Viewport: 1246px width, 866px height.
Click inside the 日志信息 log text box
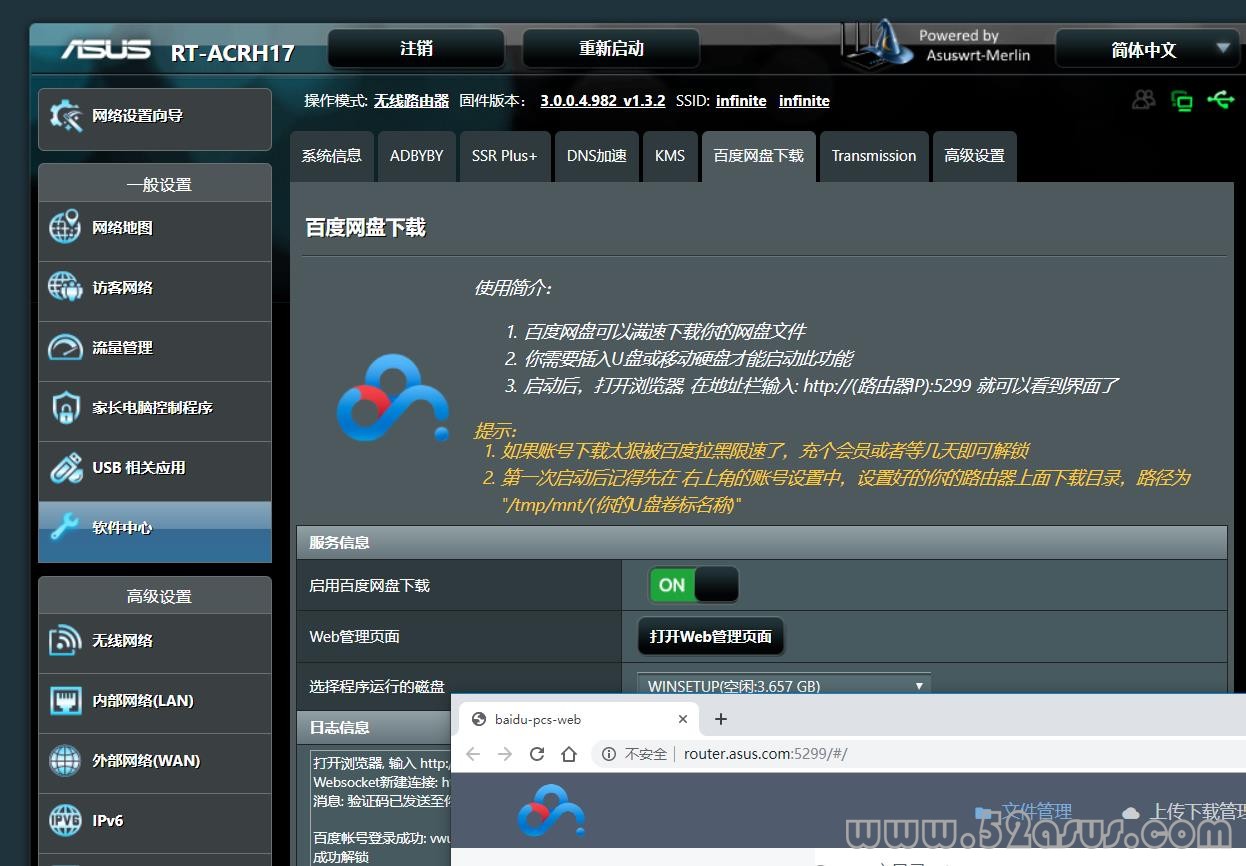click(x=380, y=808)
